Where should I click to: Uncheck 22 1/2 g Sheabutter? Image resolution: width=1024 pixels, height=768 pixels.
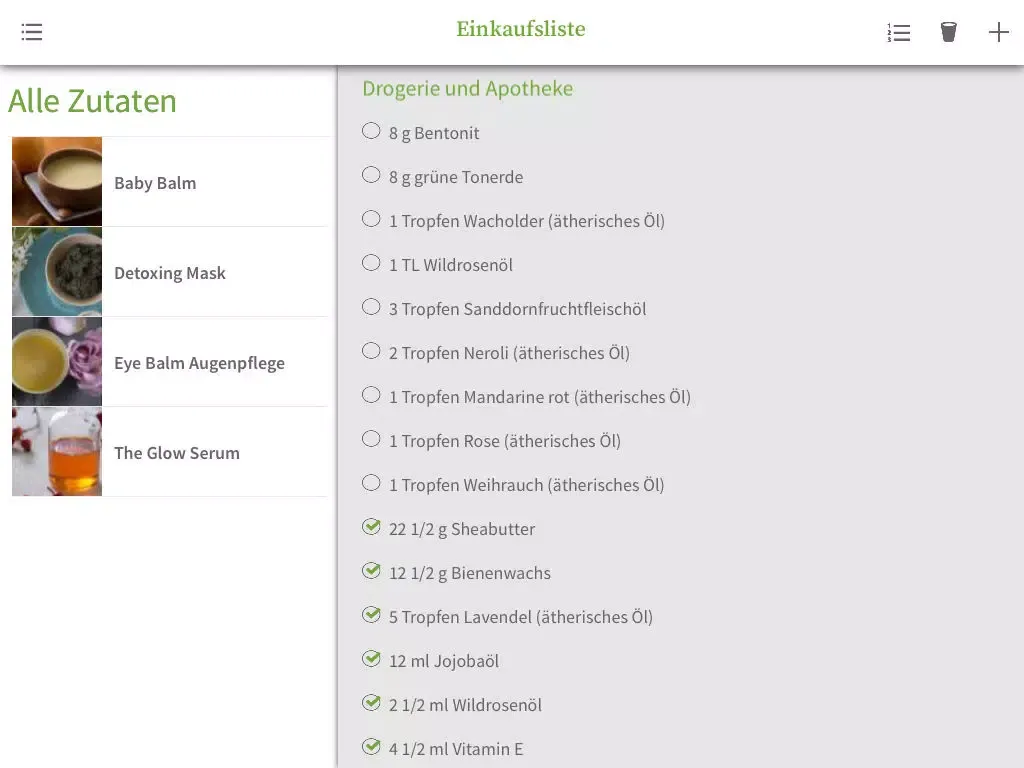point(371,527)
